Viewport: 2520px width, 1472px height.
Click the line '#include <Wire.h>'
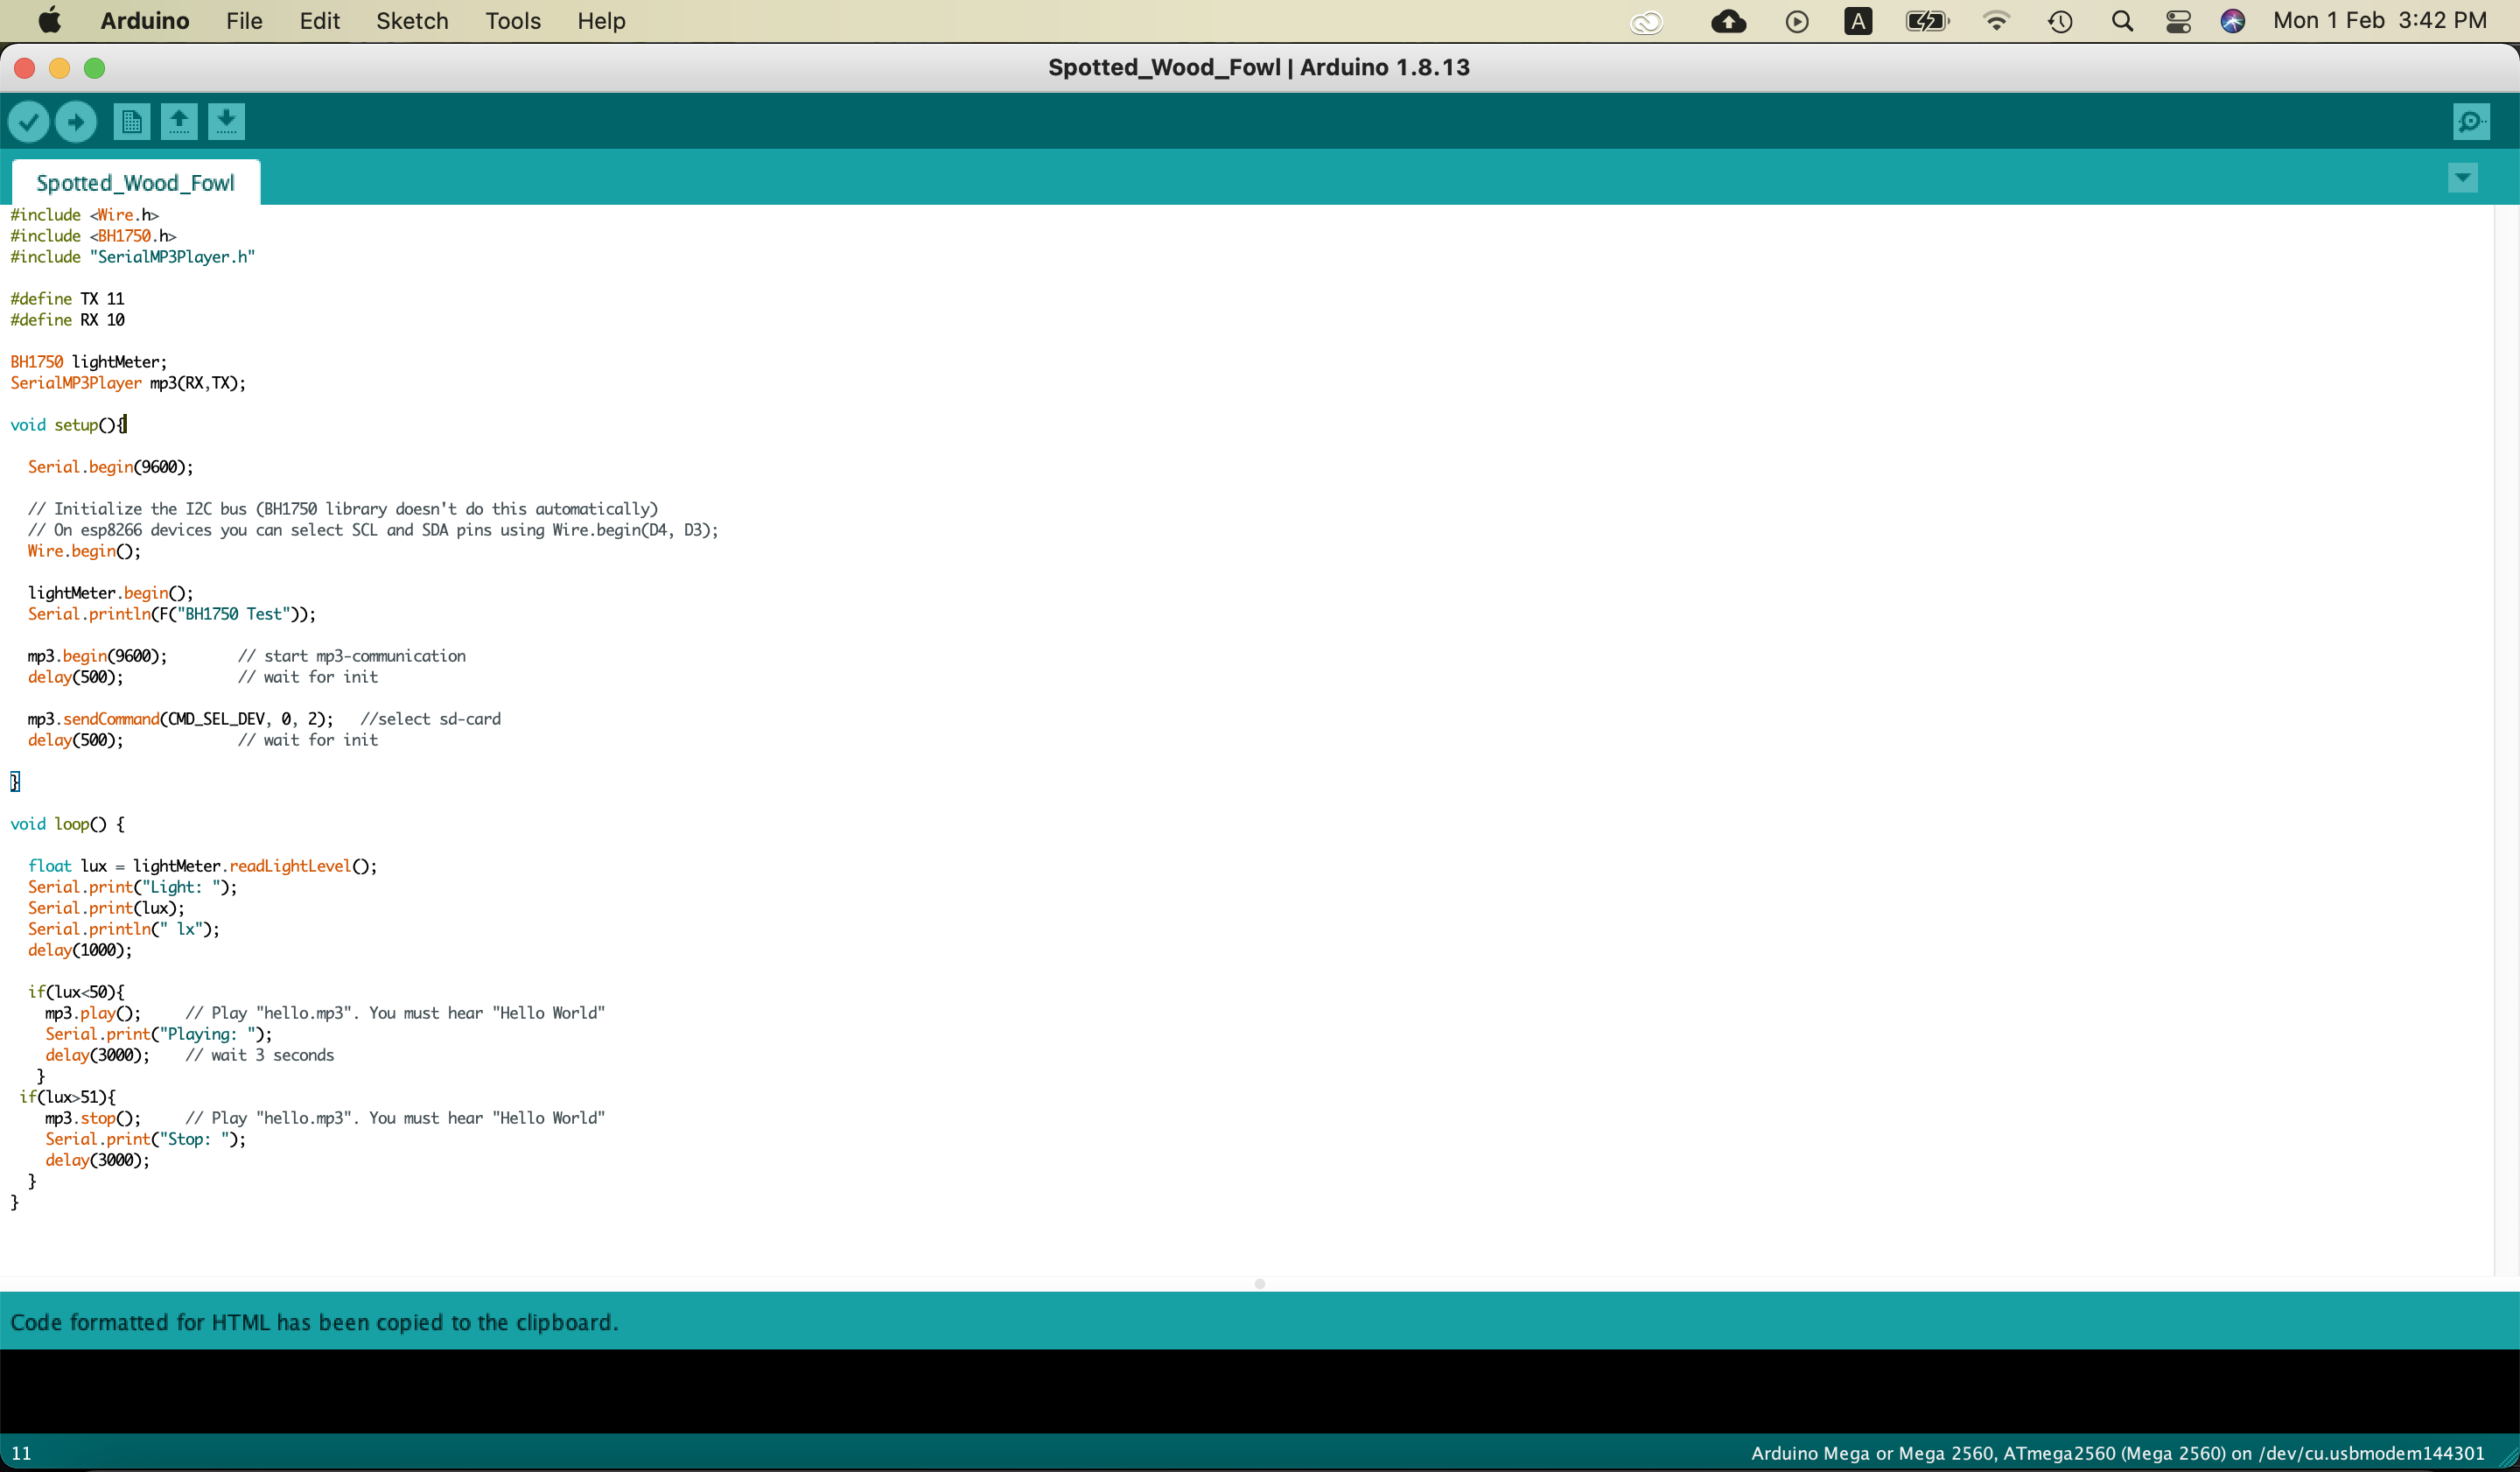85,215
